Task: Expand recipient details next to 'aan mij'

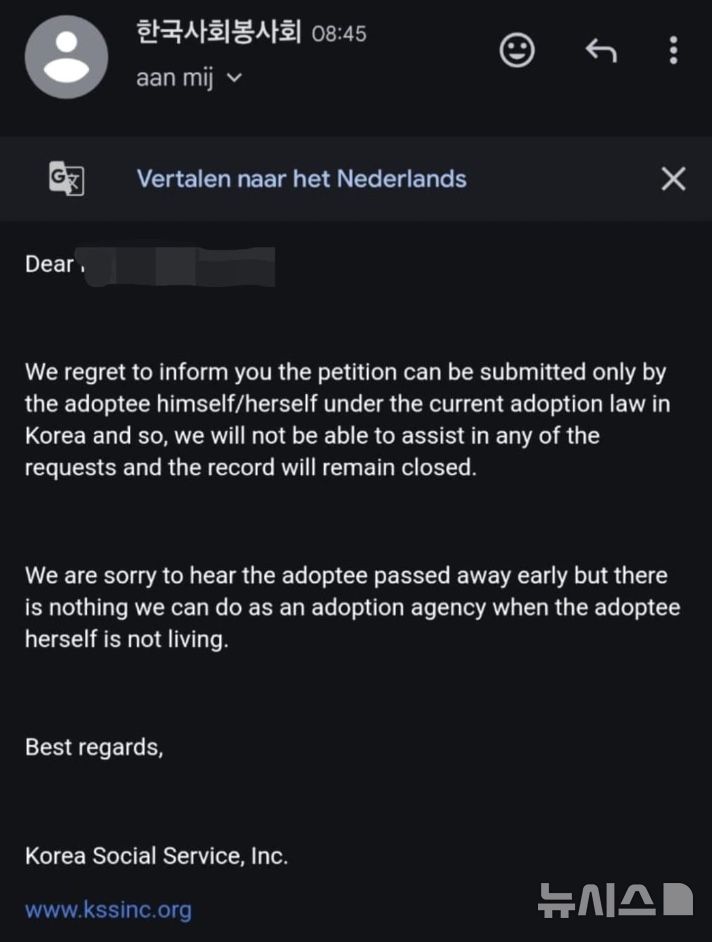Action: pyautogui.click(x=234, y=77)
